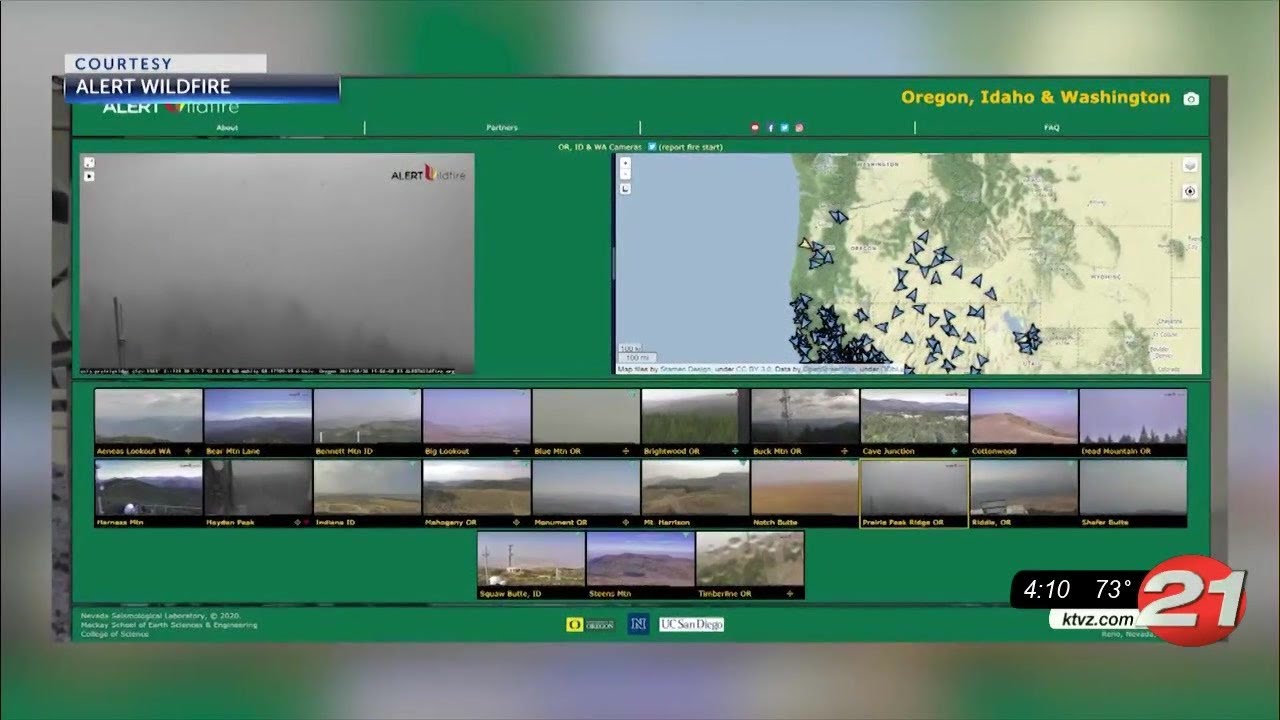Open the Partners navigation item

(x=502, y=128)
